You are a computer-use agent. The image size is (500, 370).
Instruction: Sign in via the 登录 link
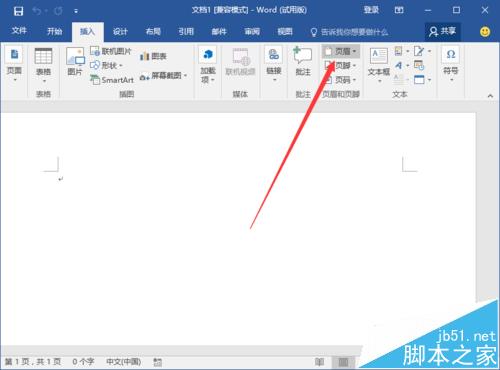(371, 10)
